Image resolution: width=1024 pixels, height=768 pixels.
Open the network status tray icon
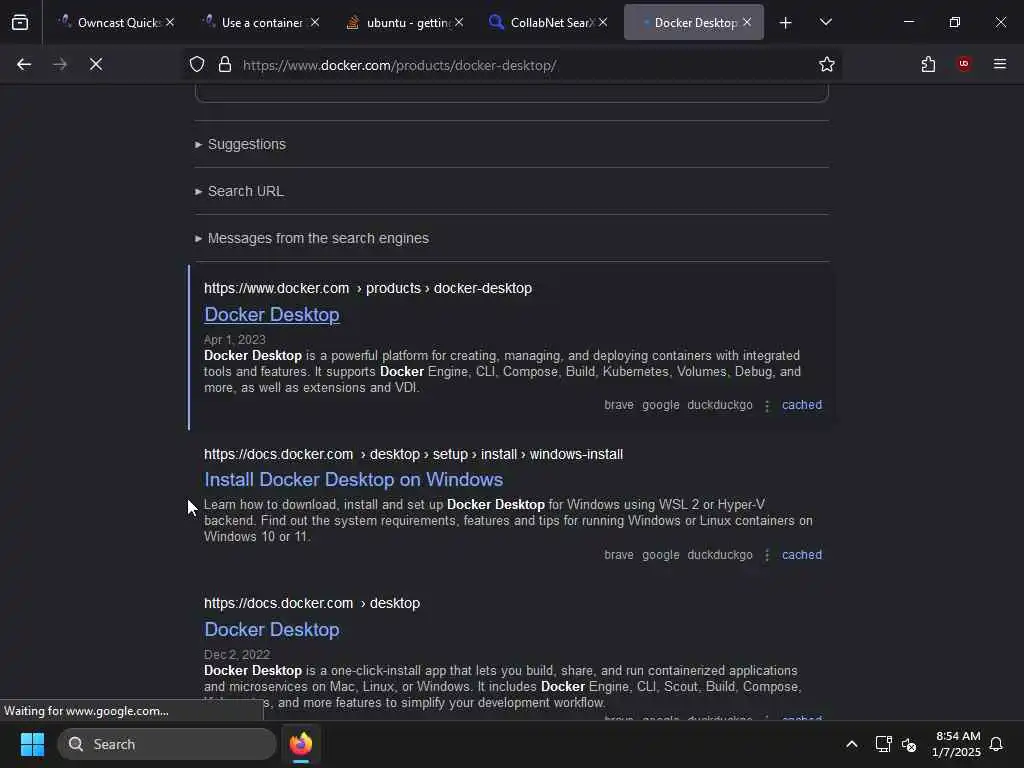coord(883,744)
